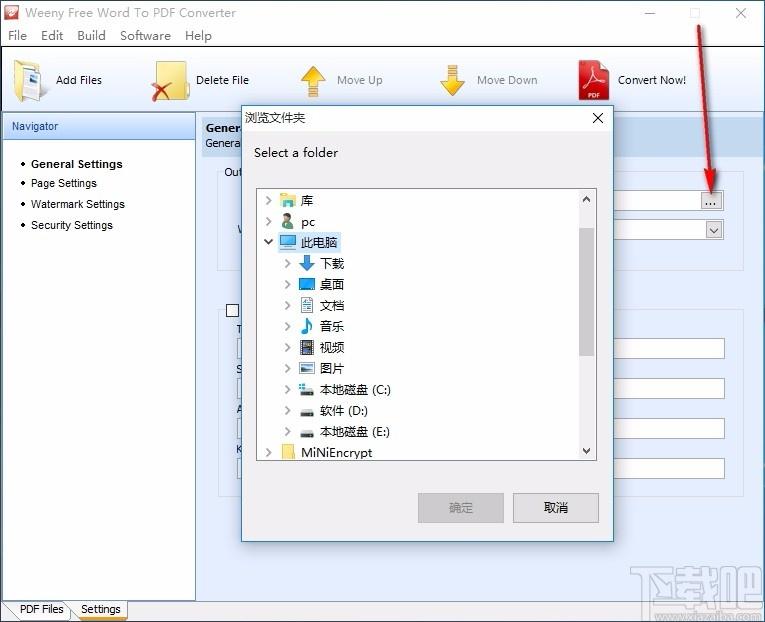Open Watermark Settings in Navigator
Image resolution: width=765 pixels, height=622 pixels.
coord(78,204)
